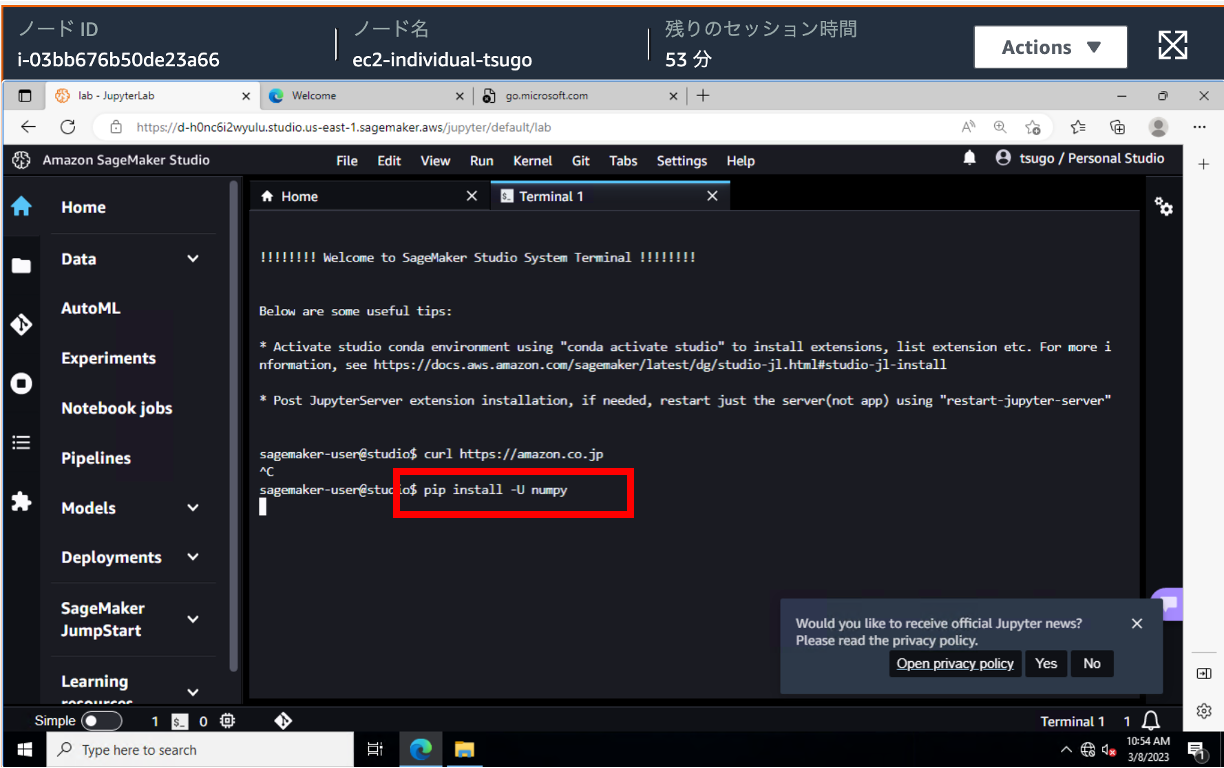
Task: Click the notification bell icon
Action: (968, 159)
